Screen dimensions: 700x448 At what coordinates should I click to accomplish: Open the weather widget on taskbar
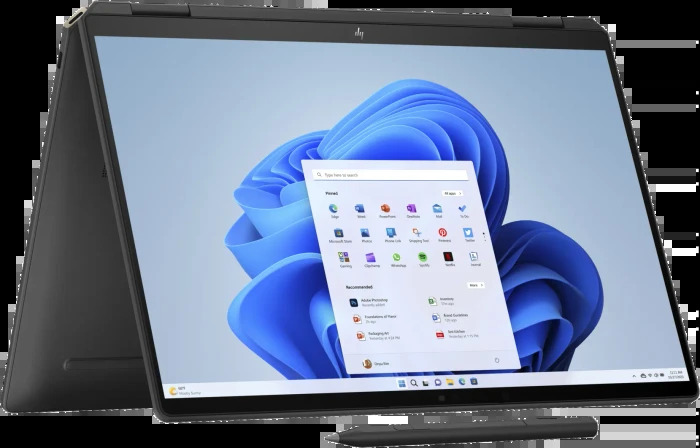pyautogui.click(x=185, y=390)
